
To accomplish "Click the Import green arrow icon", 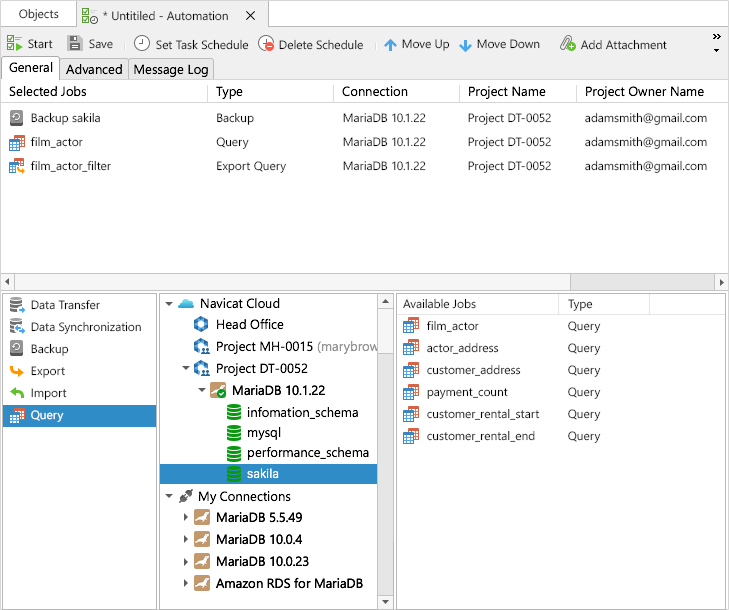I will coord(17,393).
